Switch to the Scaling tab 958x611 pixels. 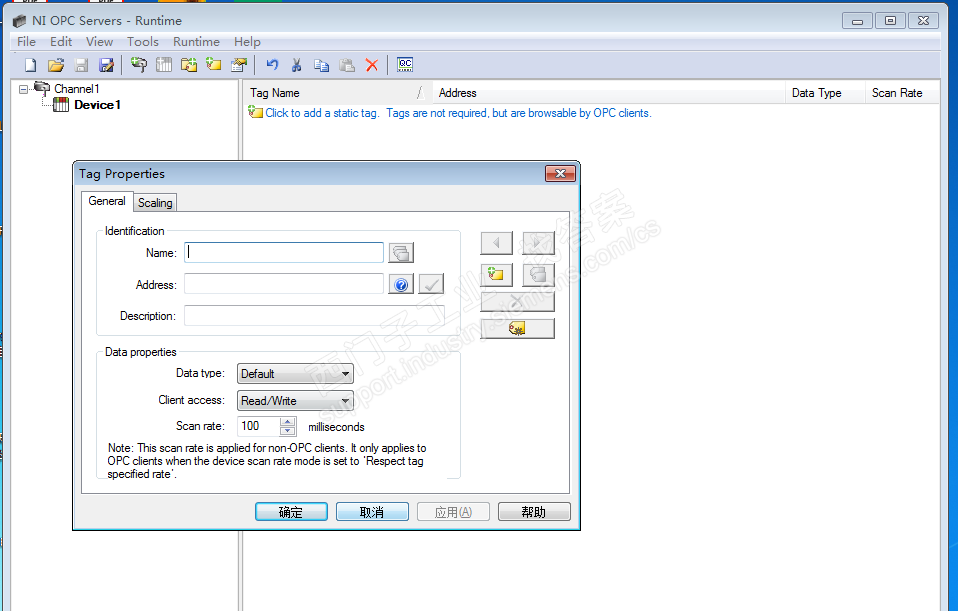[155, 203]
